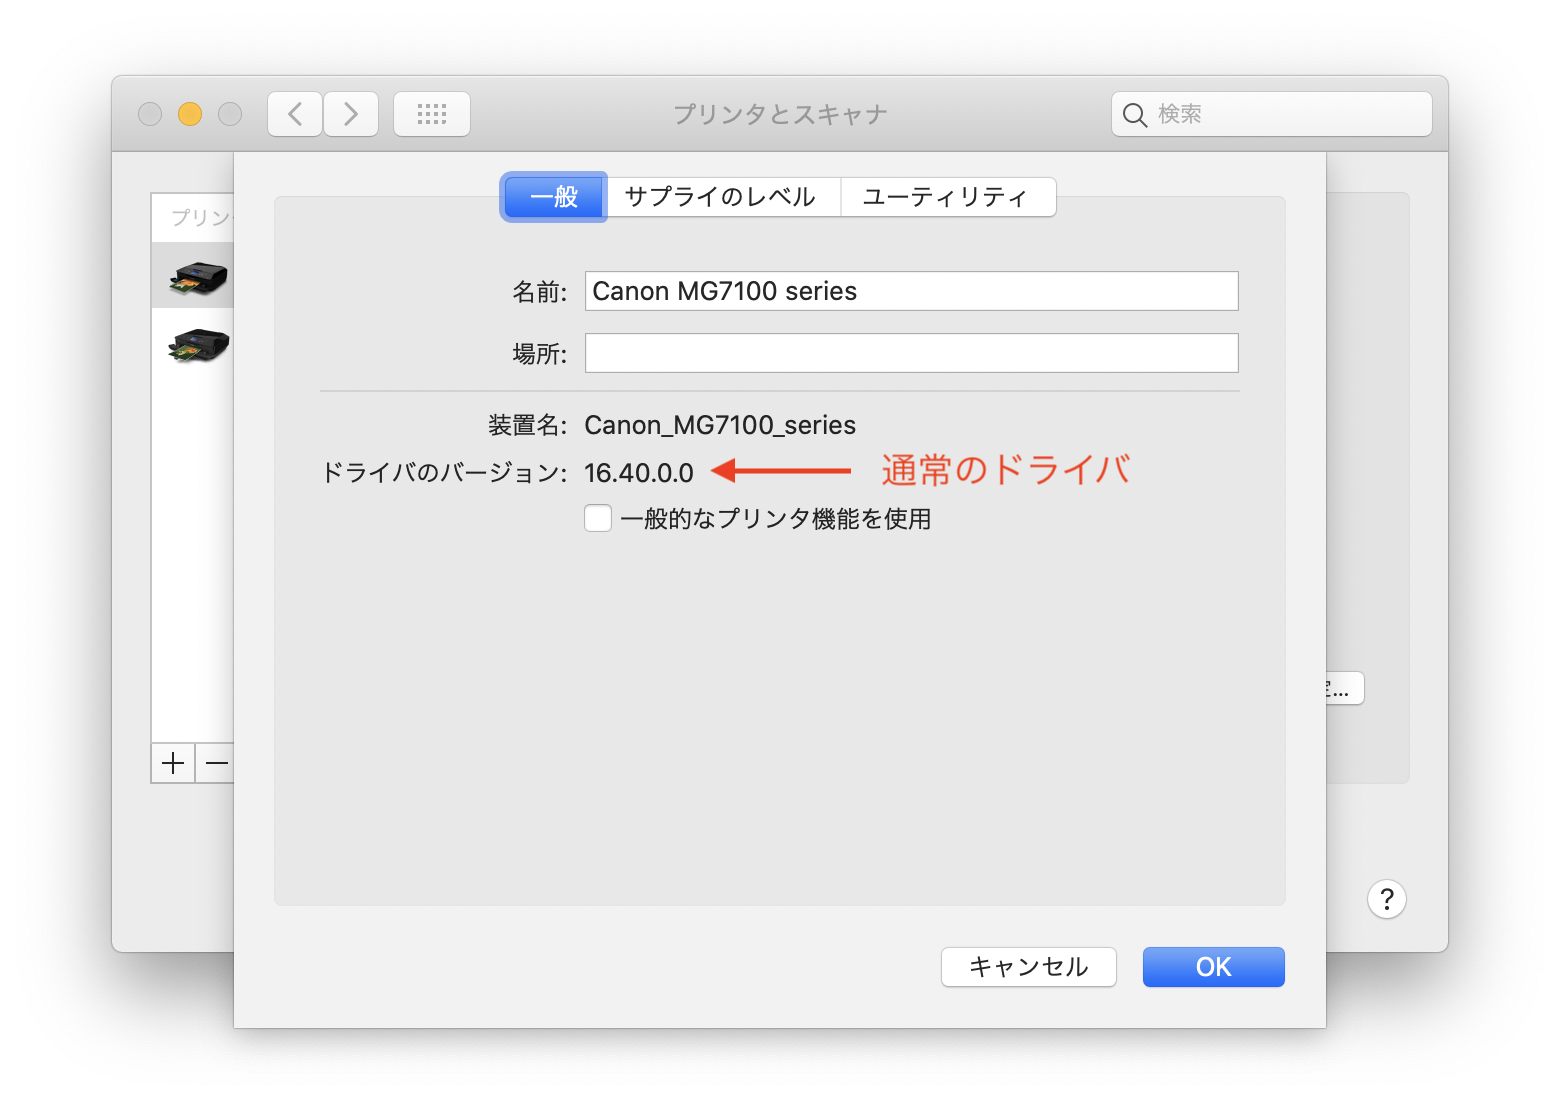Click the driver version value 16.40.0.0
Screen dimensions: 1560x1100
click(x=639, y=473)
